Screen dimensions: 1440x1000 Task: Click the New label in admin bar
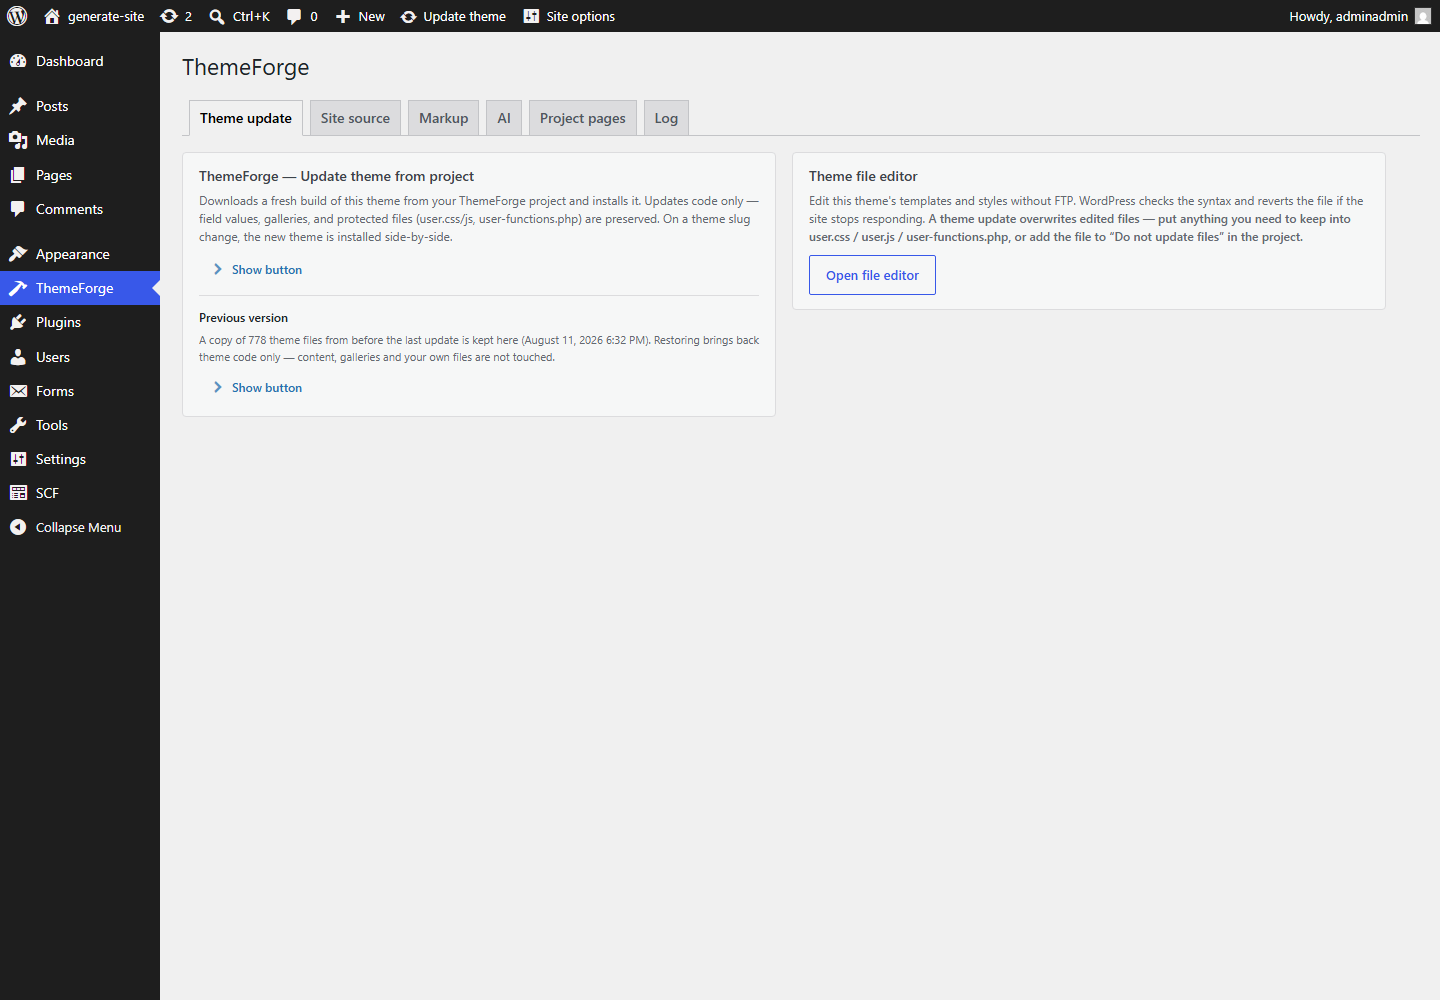pyautogui.click(x=371, y=16)
